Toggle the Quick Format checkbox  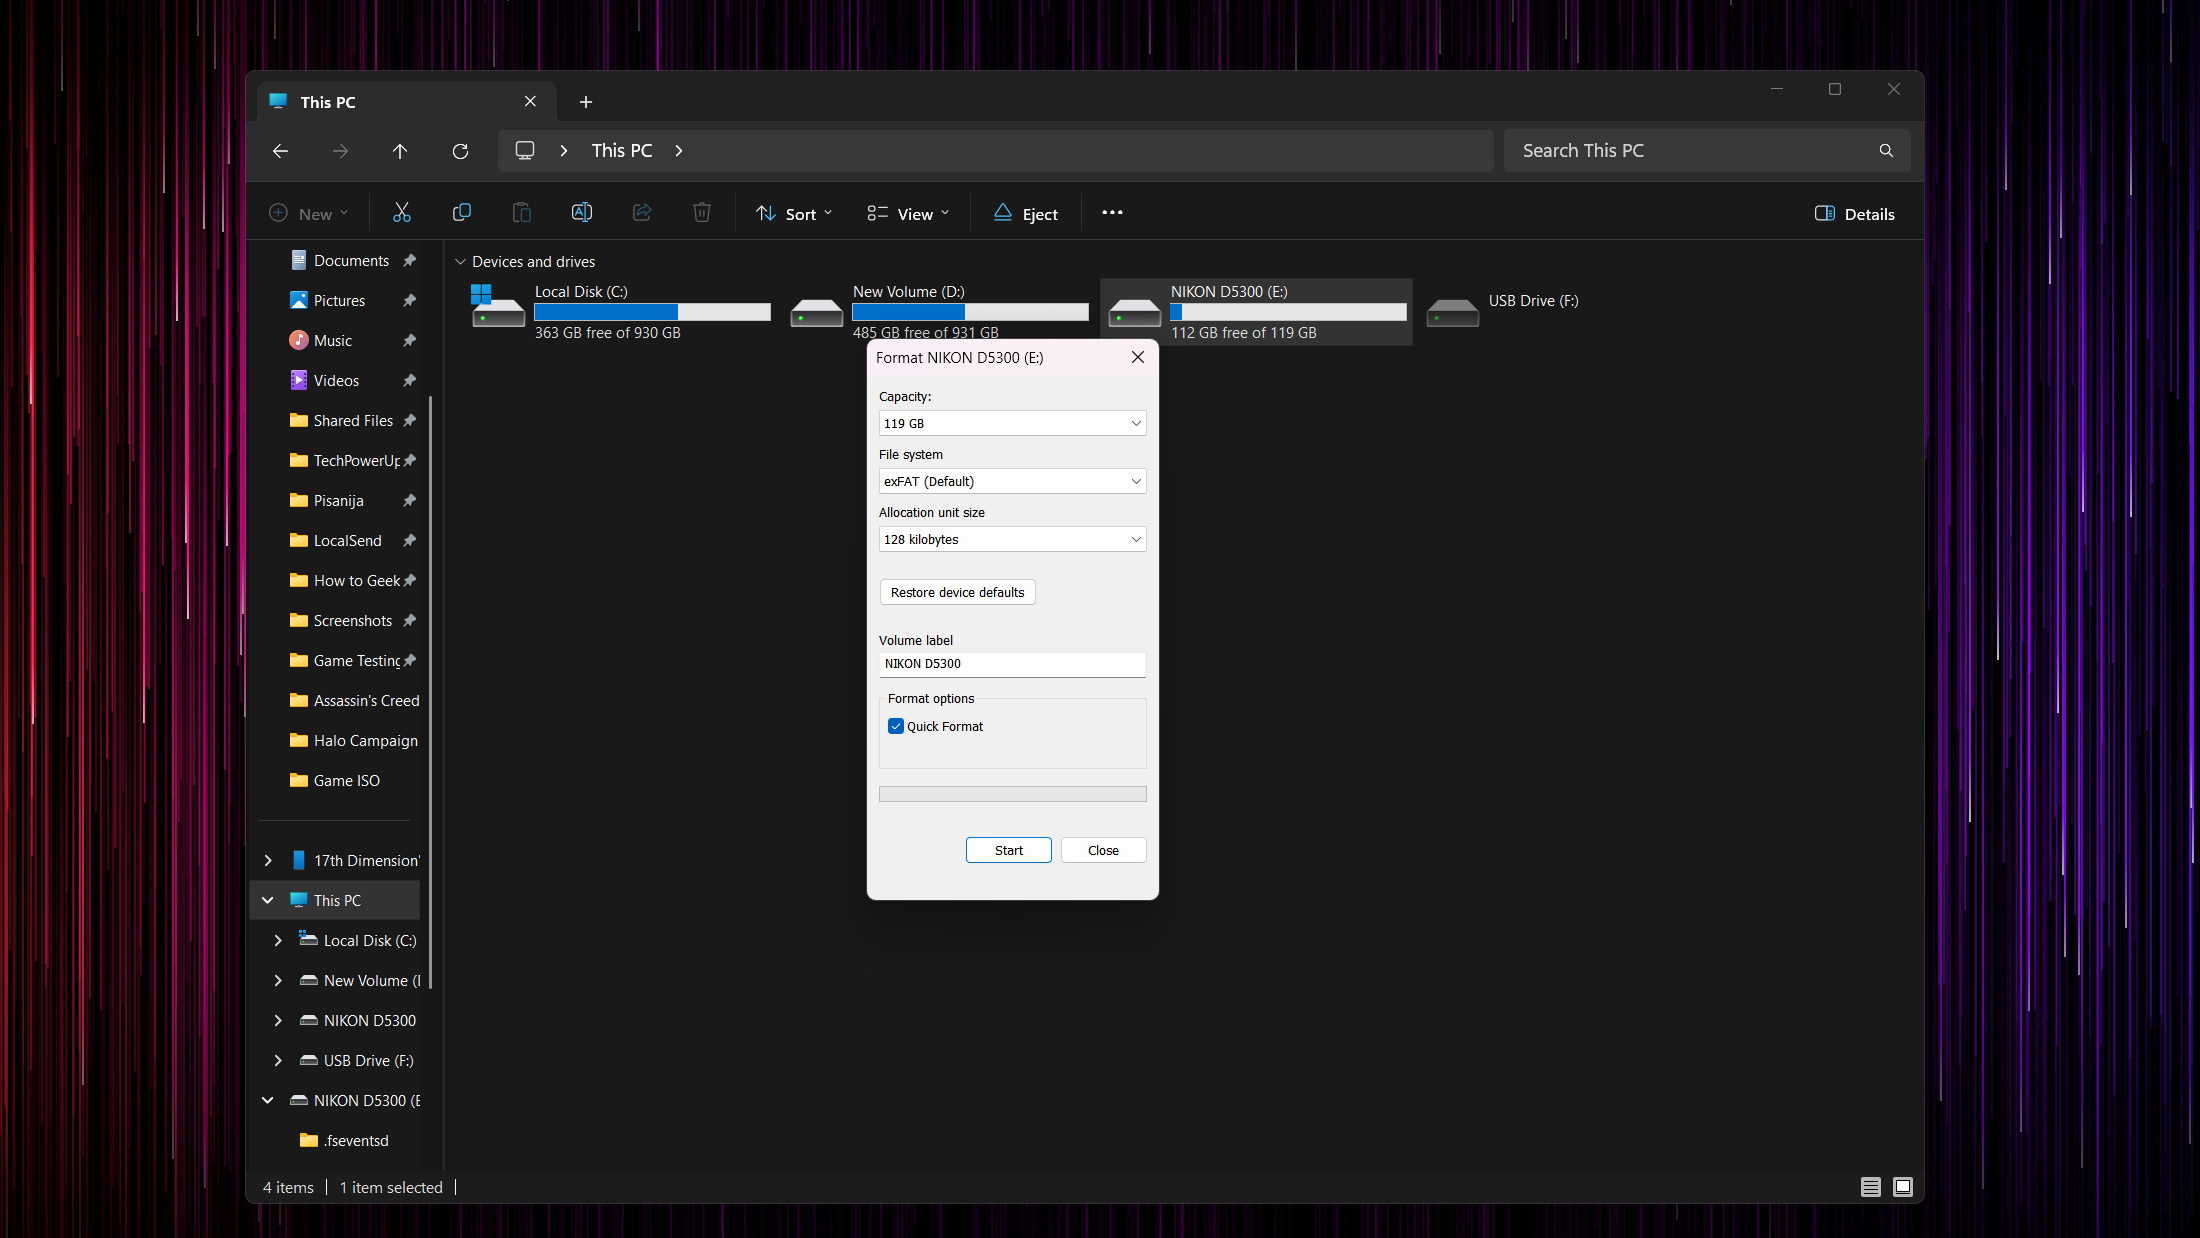[896, 726]
